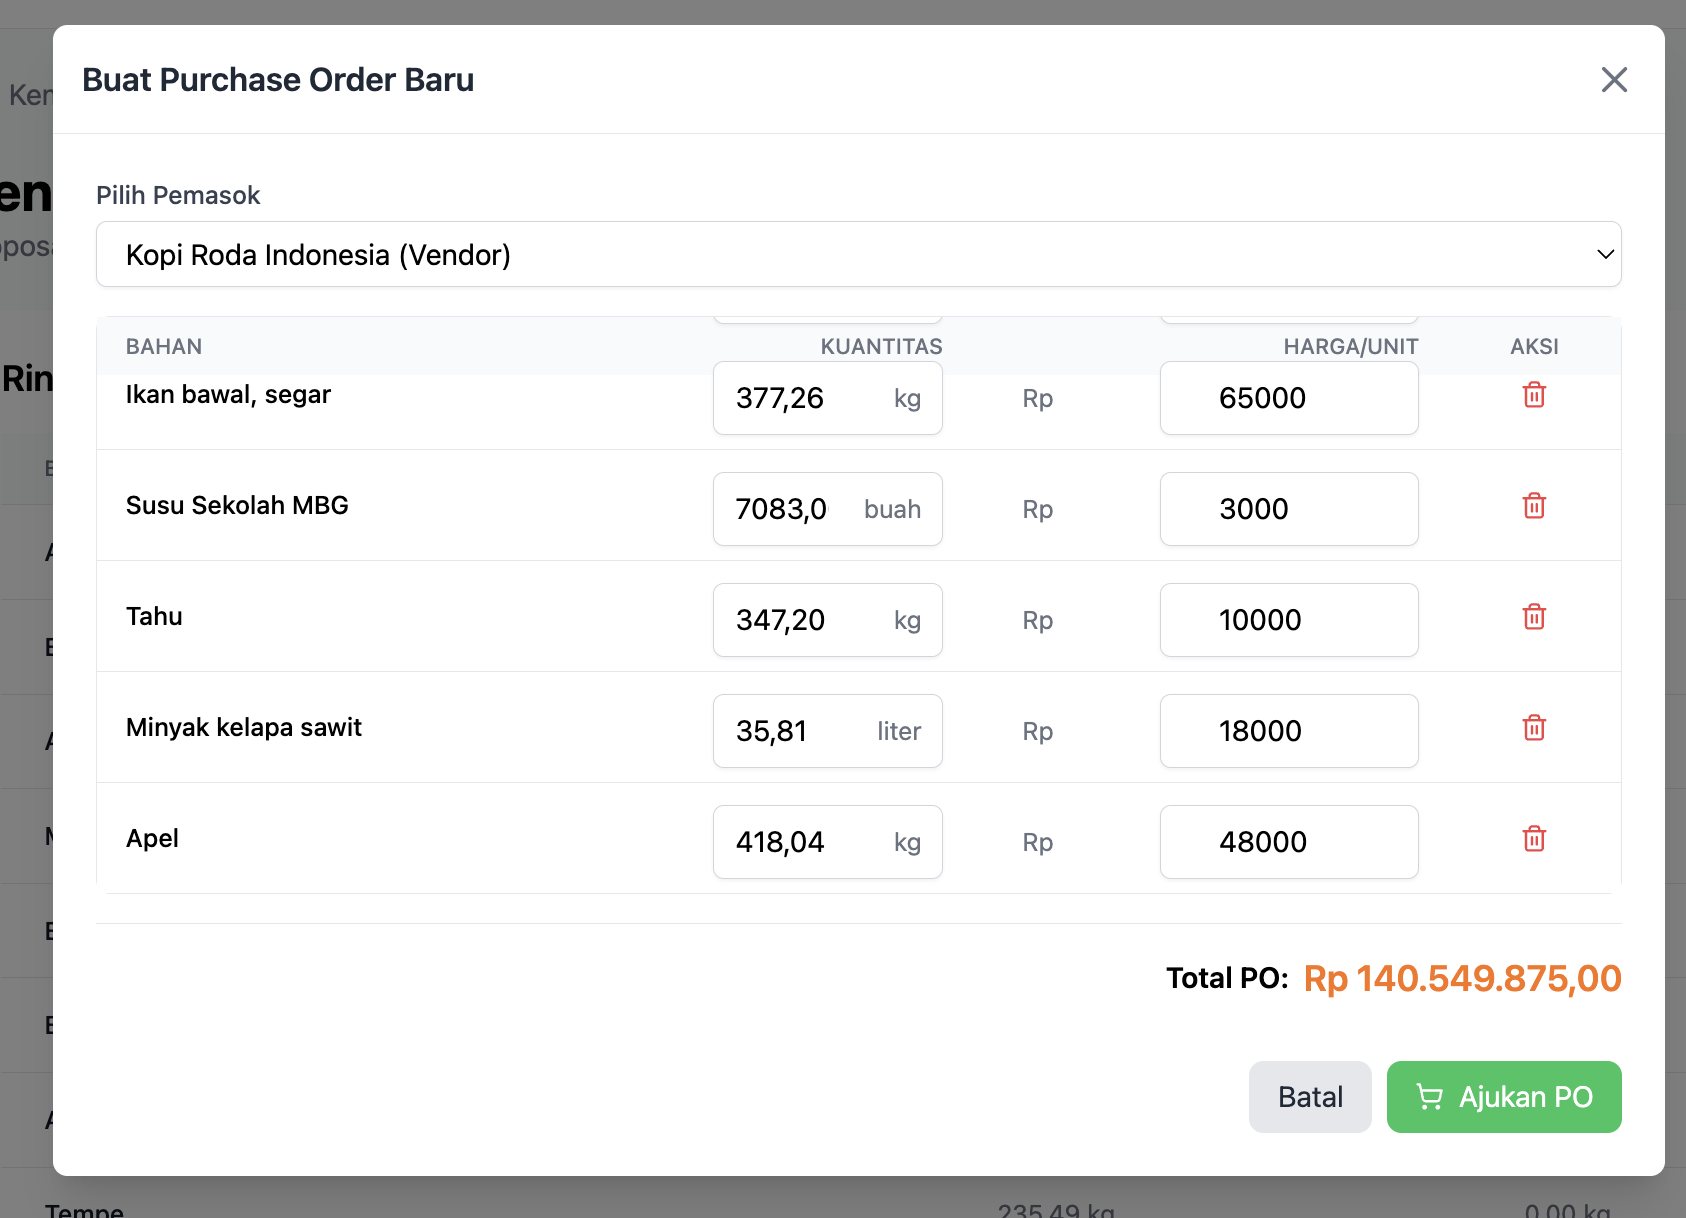
Task: Edit the 65000 price for Ikan bawal
Action: [x=1288, y=399]
